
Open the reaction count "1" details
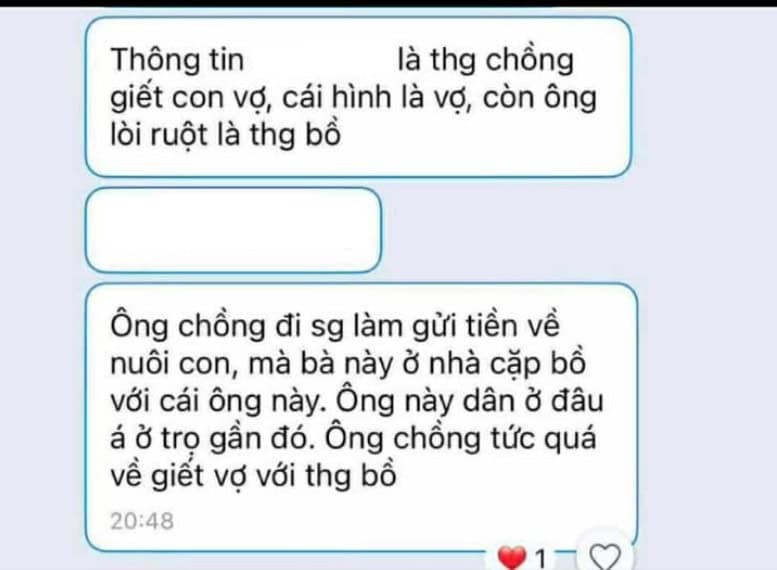541,559
